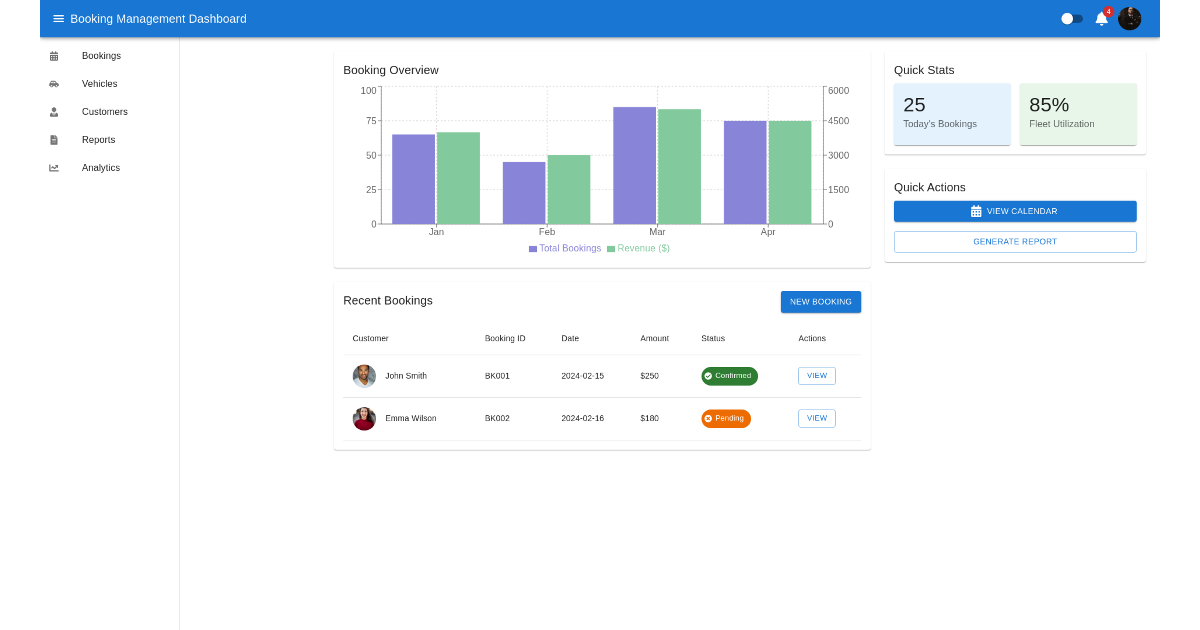
Task: Click the calendar icon inside View Calendar button
Action: click(x=976, y=211)
